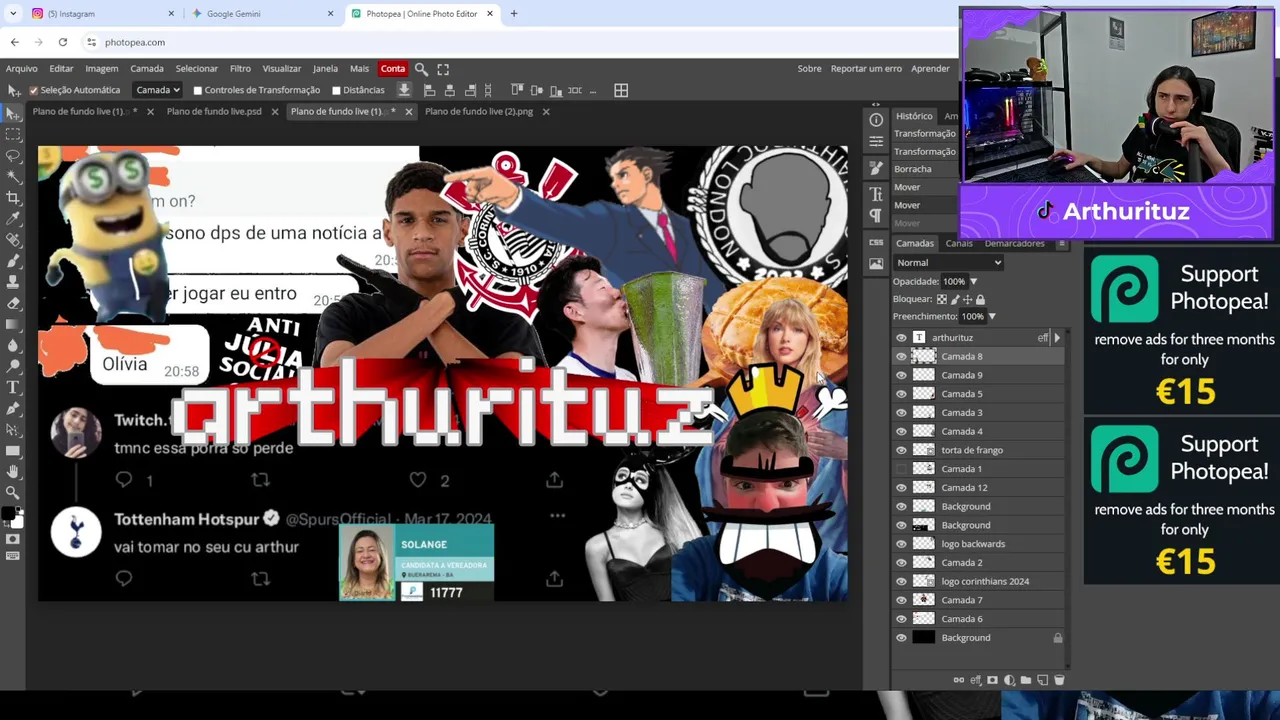The width and height of the screenshot is (1280, 720).
Task: Select the Move tool in toolbox
Action: tap(13, 113)
